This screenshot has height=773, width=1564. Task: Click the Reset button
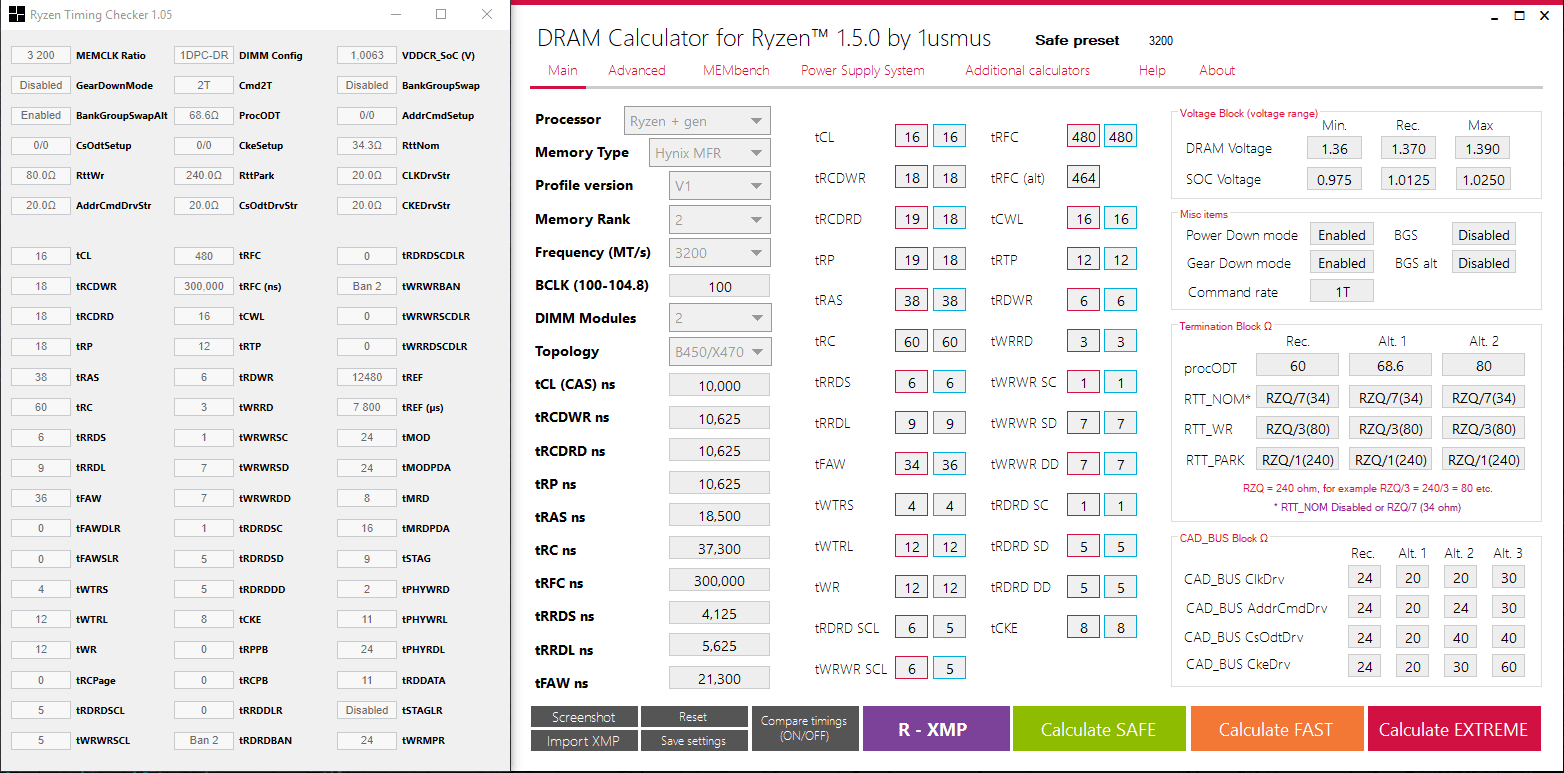coord(693,717)
